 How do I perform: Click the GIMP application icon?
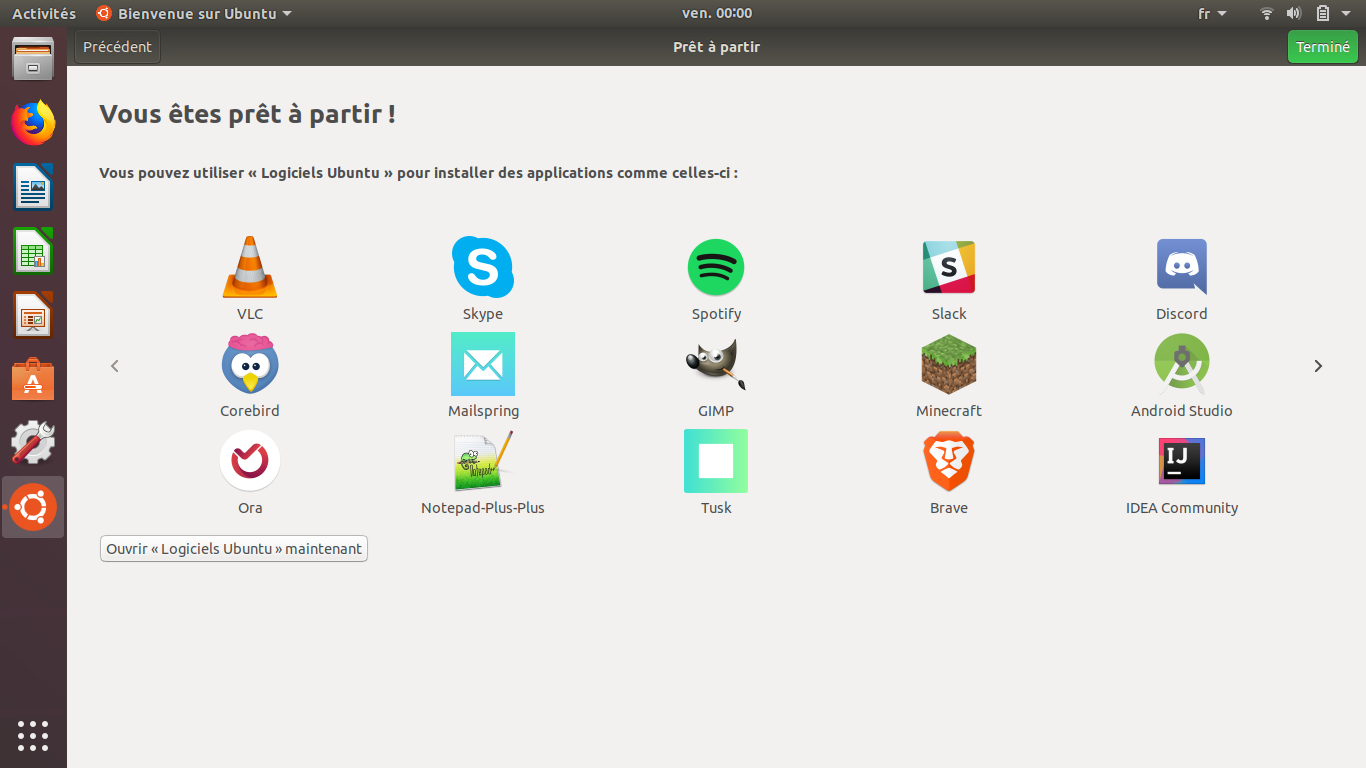(716, 364)
